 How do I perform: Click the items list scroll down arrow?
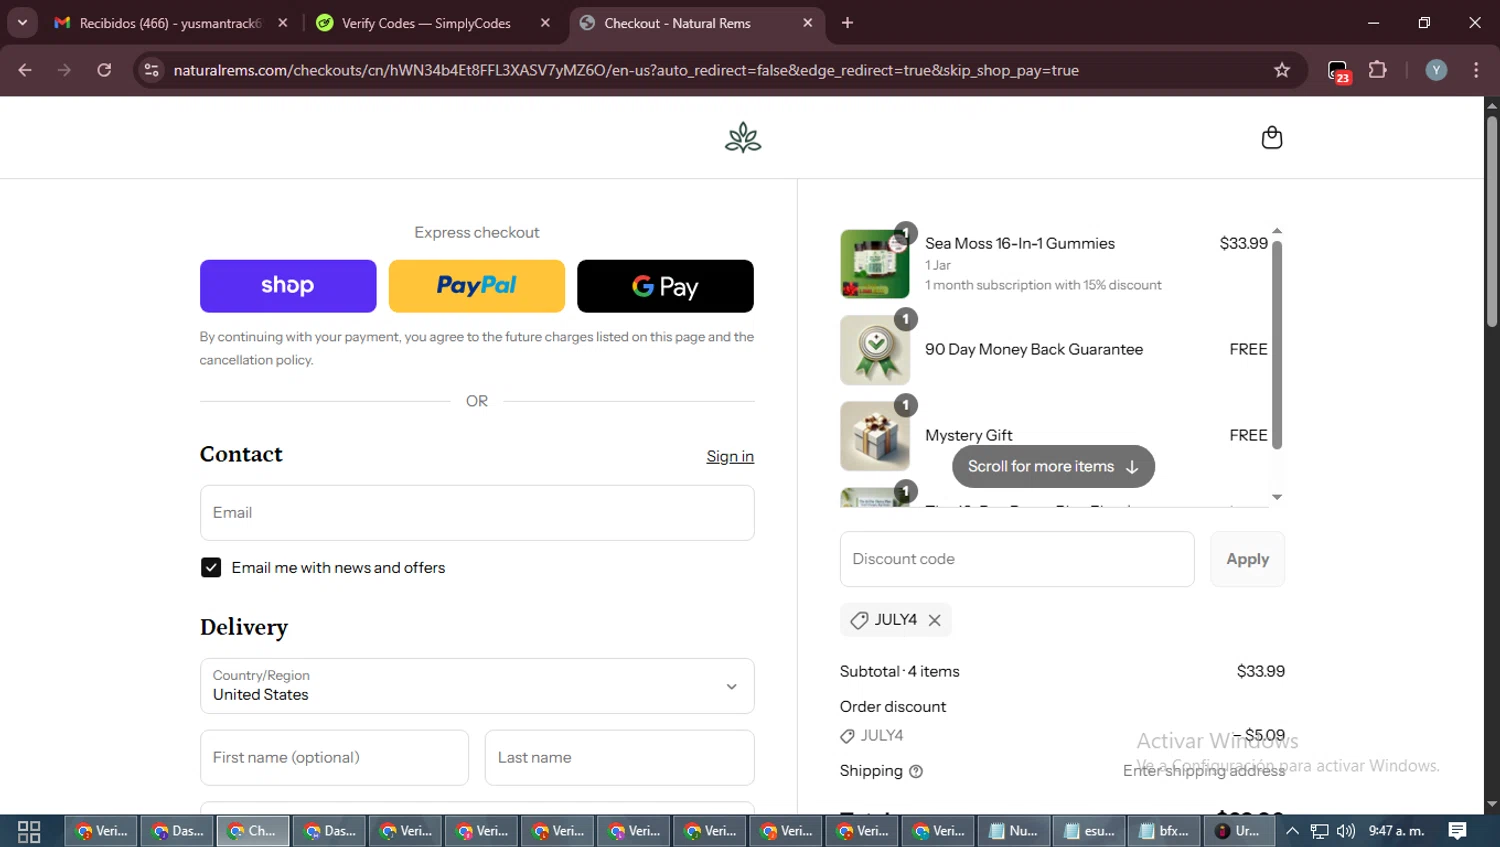coord(1277,497)
